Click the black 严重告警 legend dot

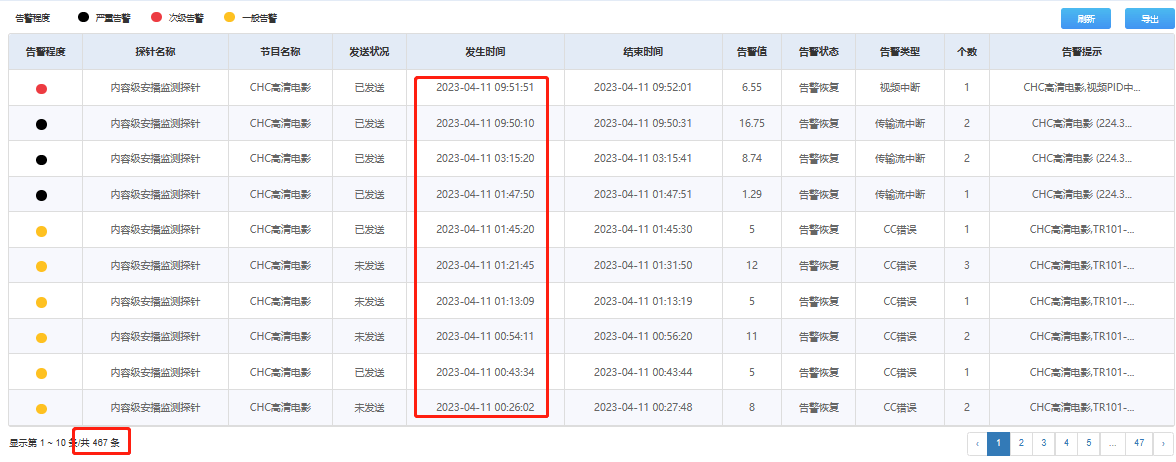(x=83, y=18)
